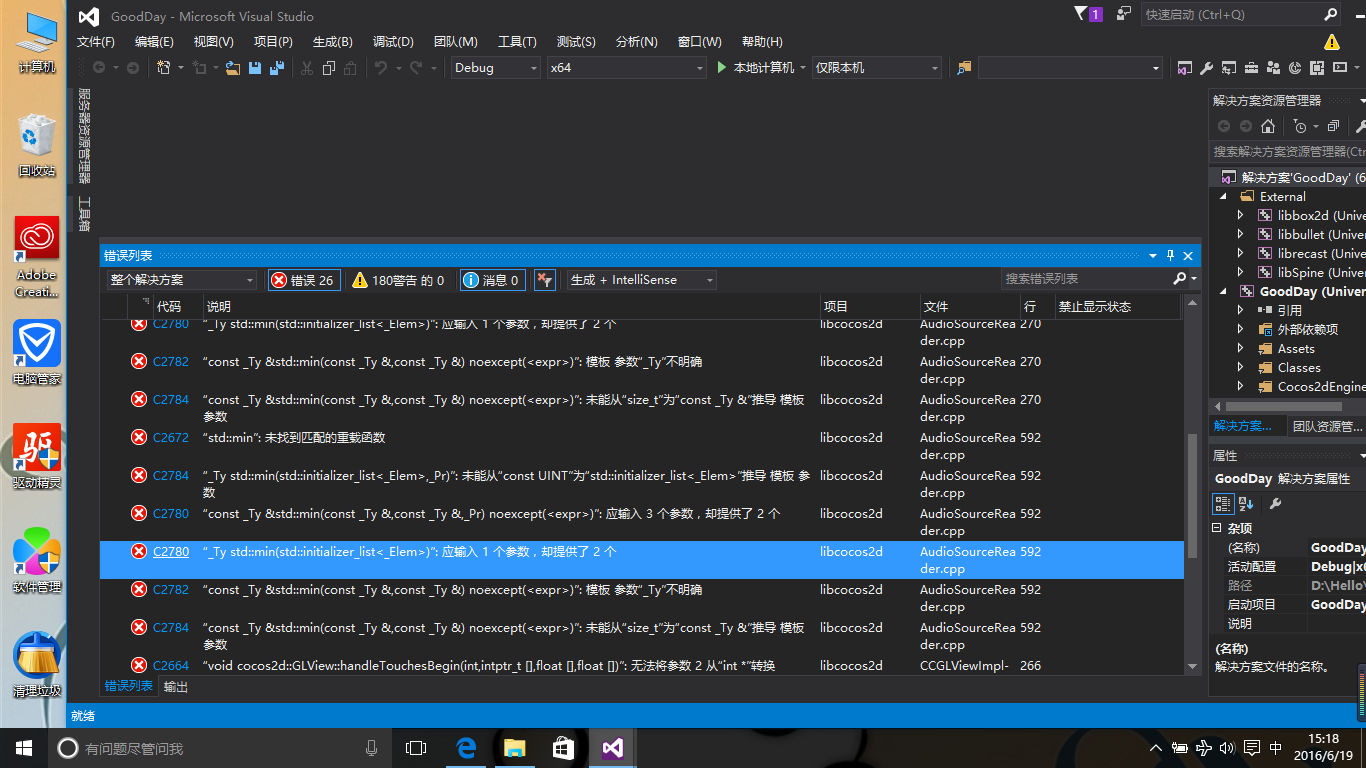The image size is (1366, 768).
Task: Click the pending changes filter clock icon
Action: (1301, 126)
